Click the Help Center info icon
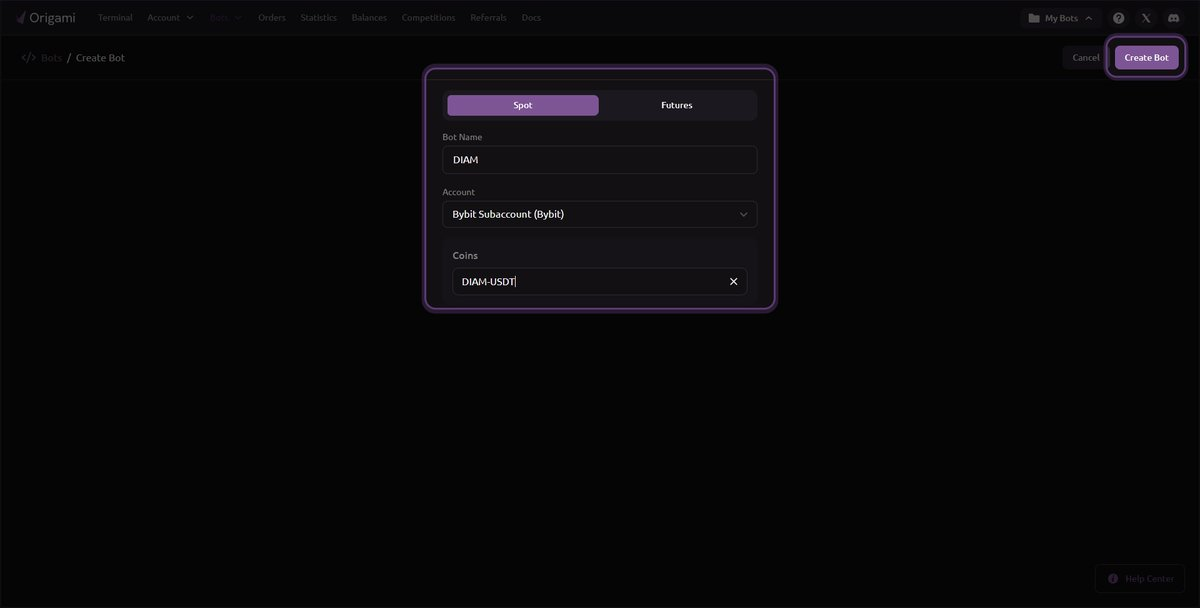 1113,578
